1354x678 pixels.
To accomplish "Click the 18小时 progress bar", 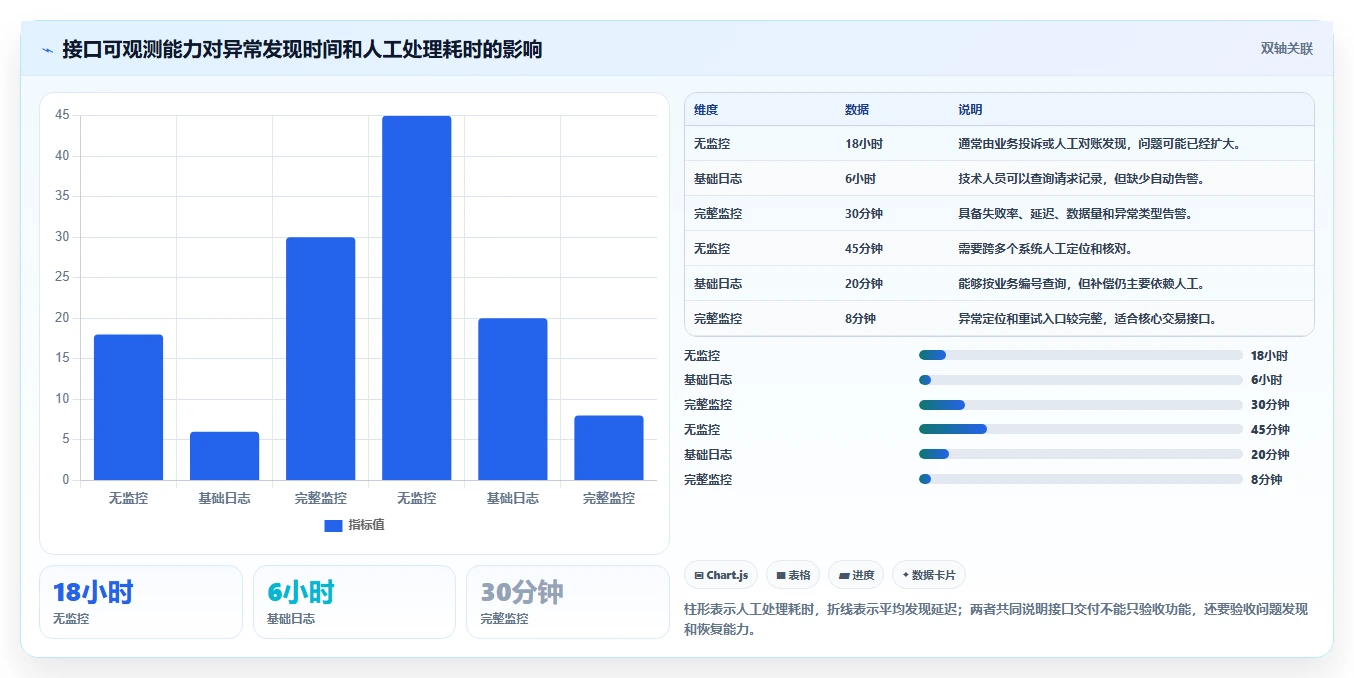I will (1080, 355).
